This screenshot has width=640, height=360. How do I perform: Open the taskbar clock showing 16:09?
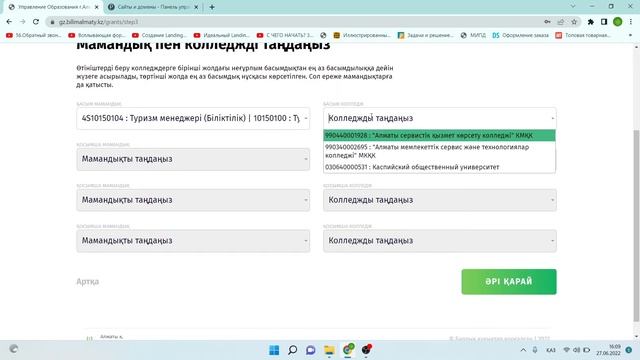coord(608,350)
